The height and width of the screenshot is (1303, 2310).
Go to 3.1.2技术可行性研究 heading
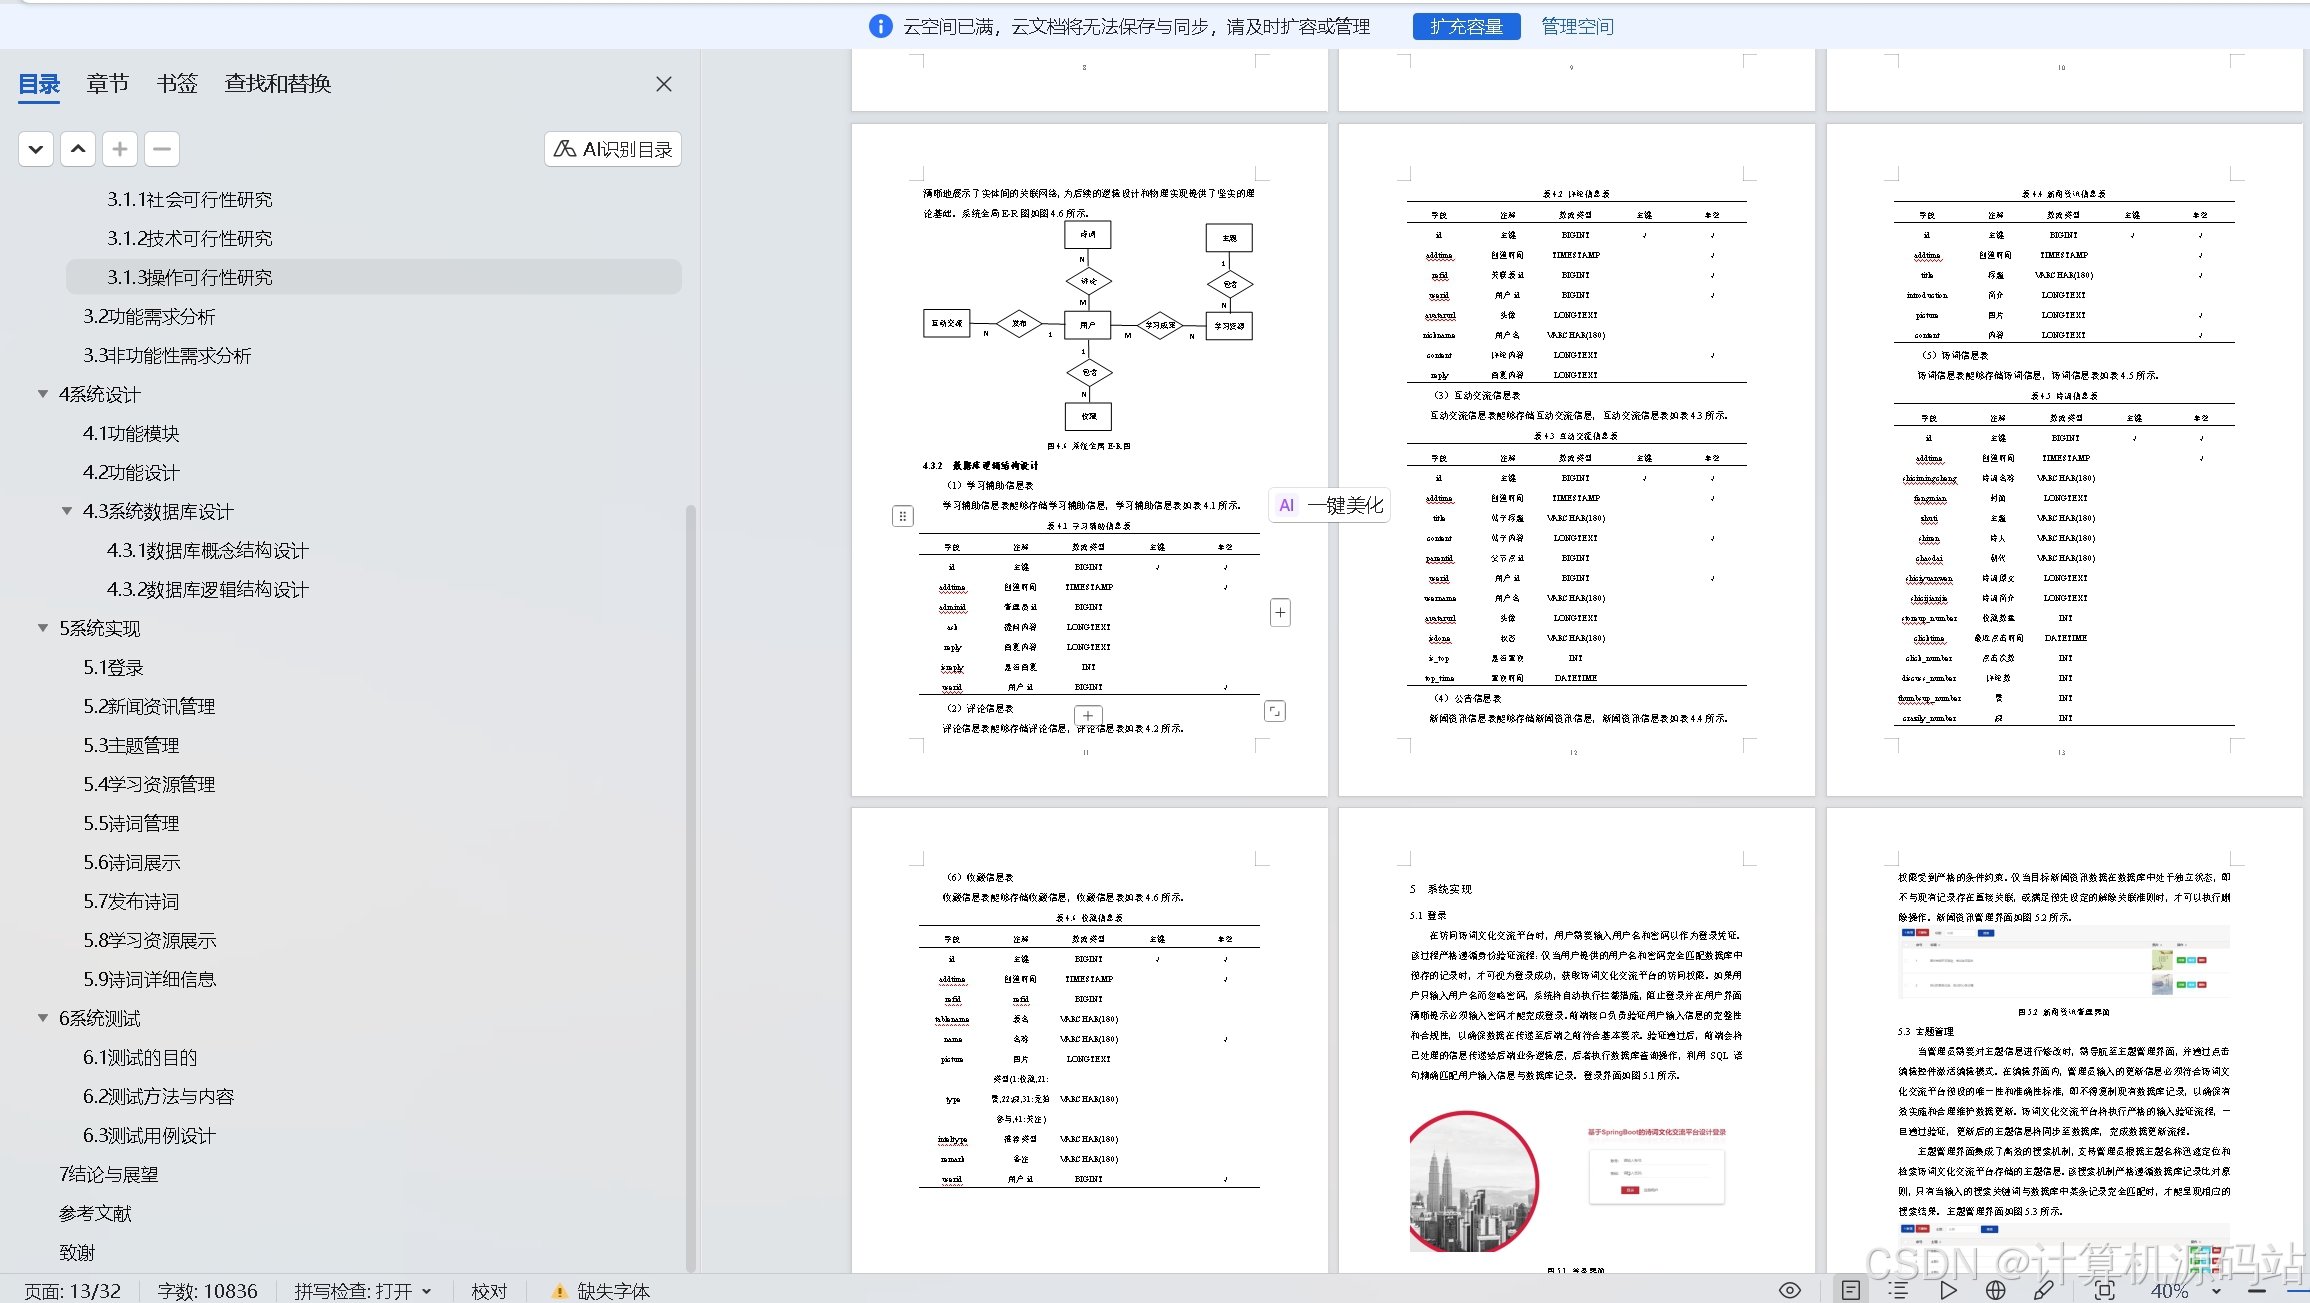[x=190, y=239]
